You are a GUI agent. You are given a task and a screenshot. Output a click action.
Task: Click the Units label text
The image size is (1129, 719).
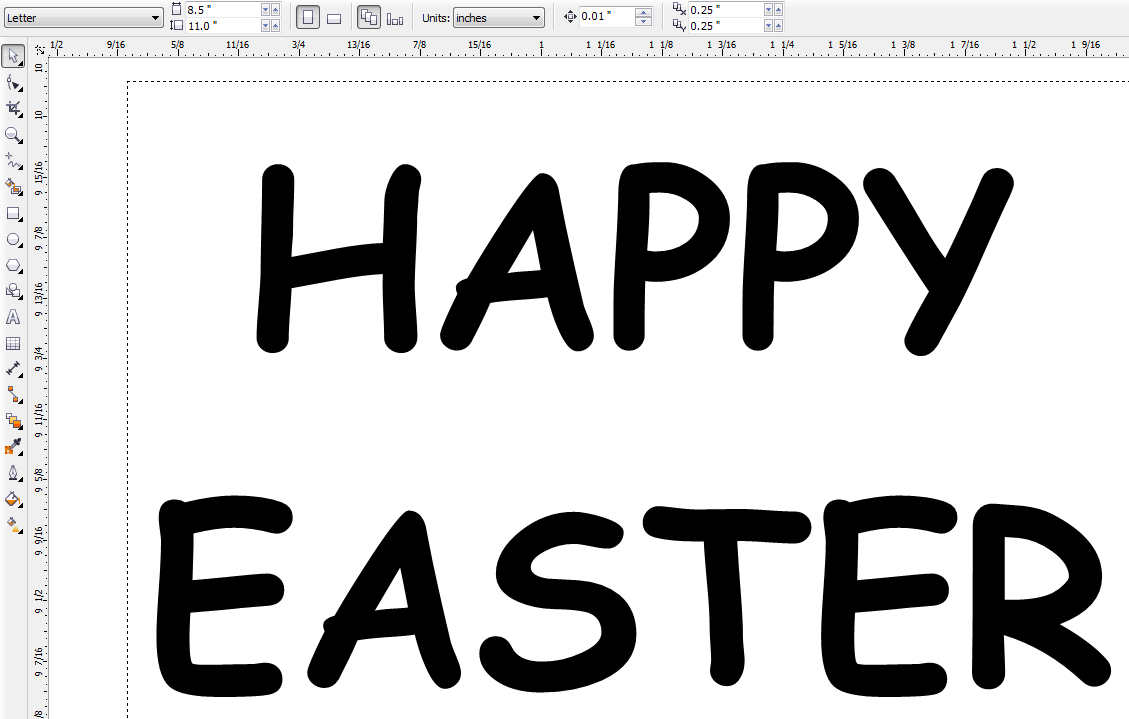click(x=436, y=18)
